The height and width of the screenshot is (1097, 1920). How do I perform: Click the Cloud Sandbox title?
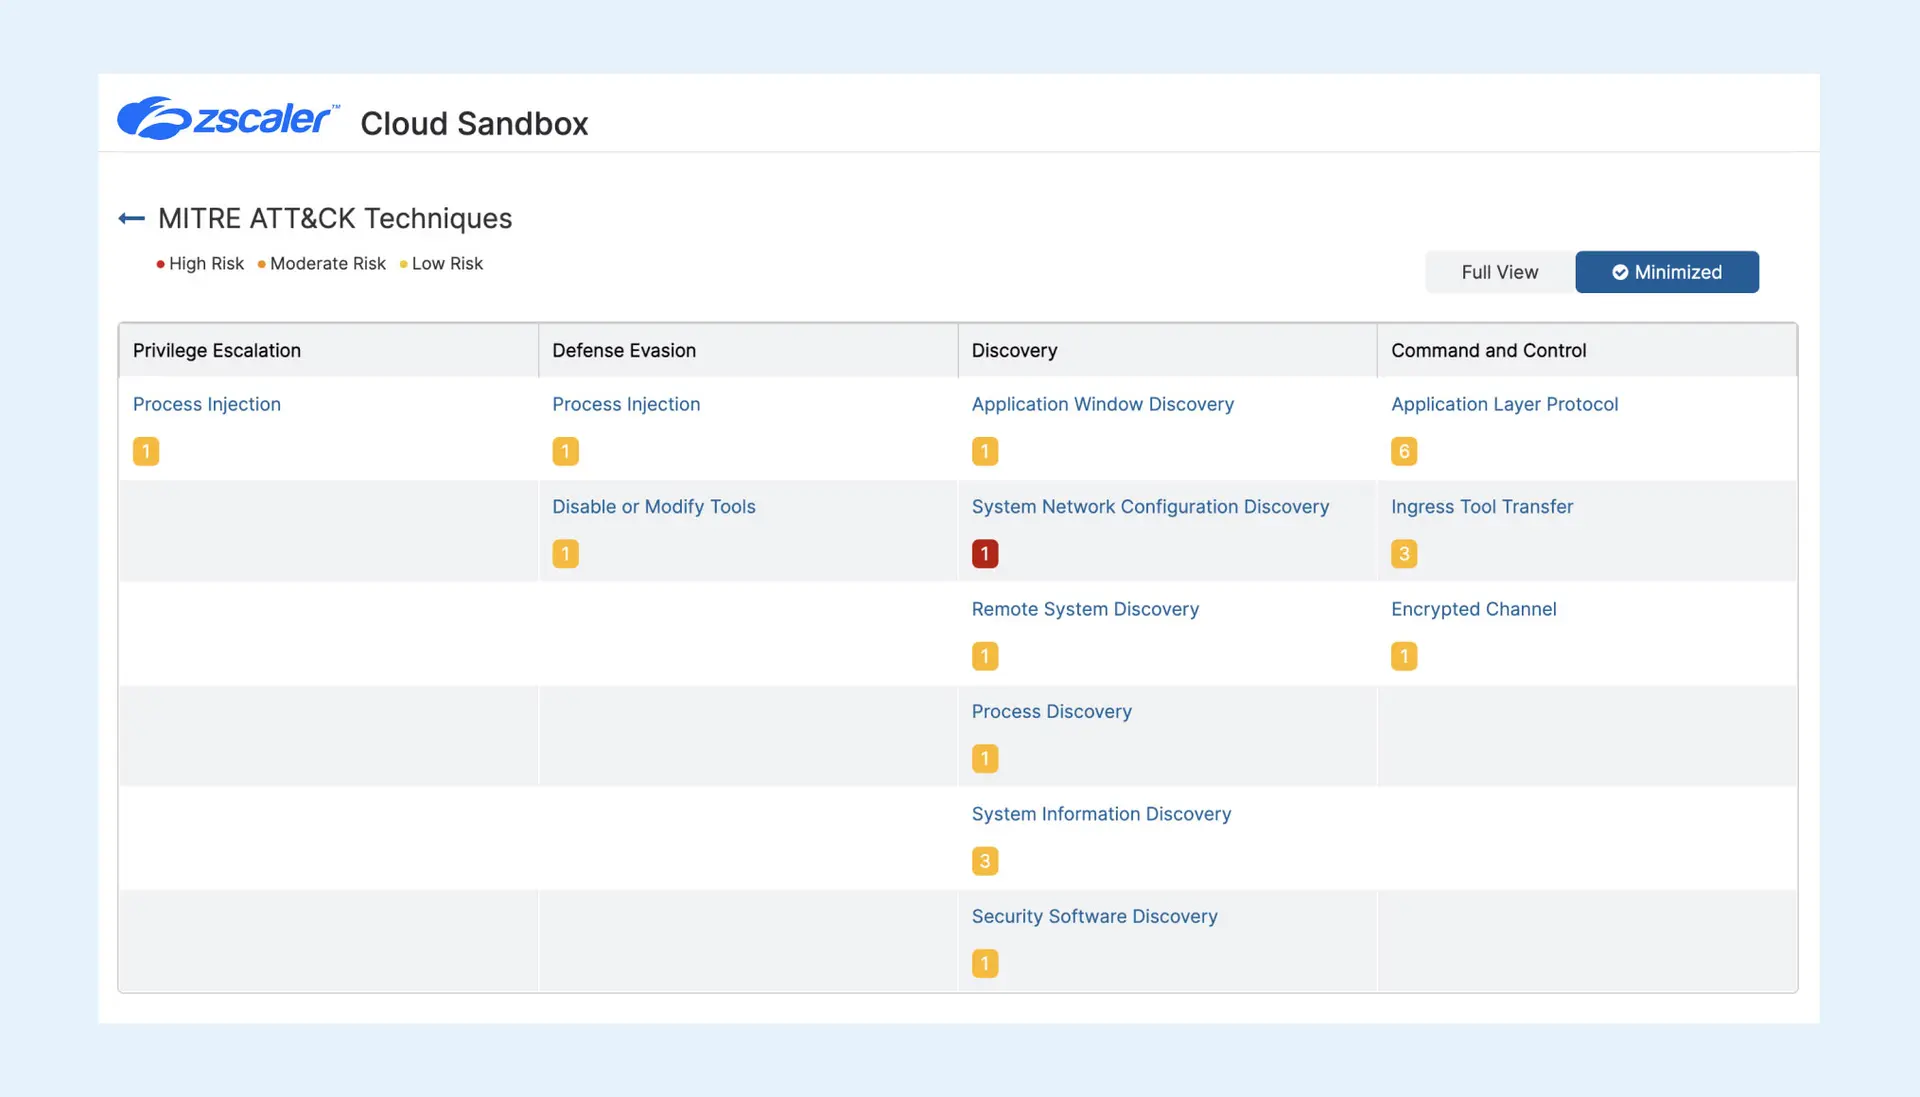[x=474, y=123]
